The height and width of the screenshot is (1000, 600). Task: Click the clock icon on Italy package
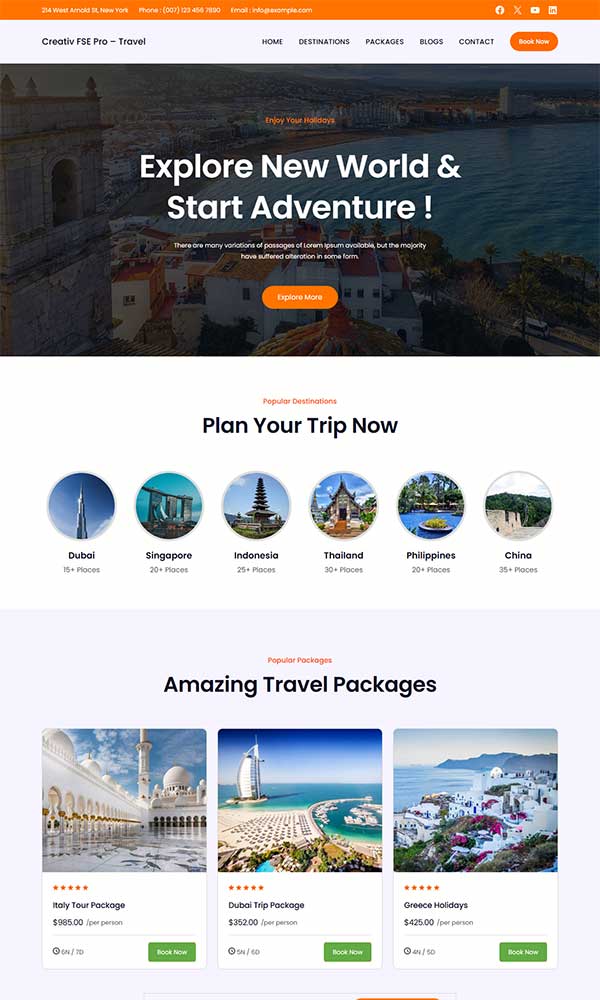56,951
